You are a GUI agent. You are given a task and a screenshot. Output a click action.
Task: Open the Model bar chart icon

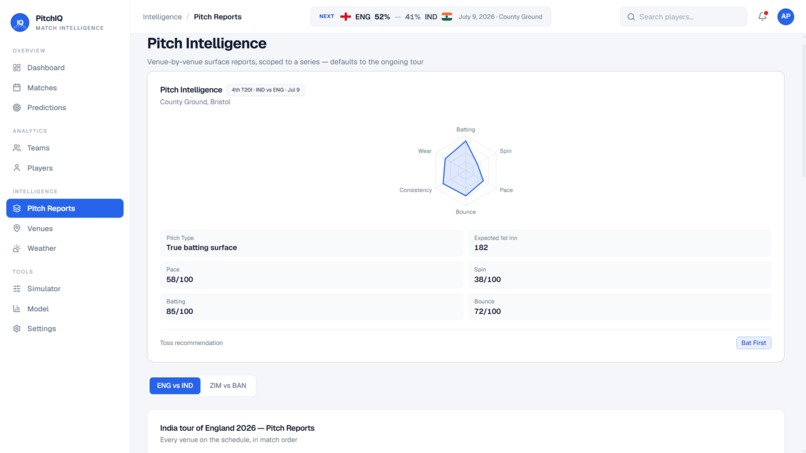coord(16,309)
